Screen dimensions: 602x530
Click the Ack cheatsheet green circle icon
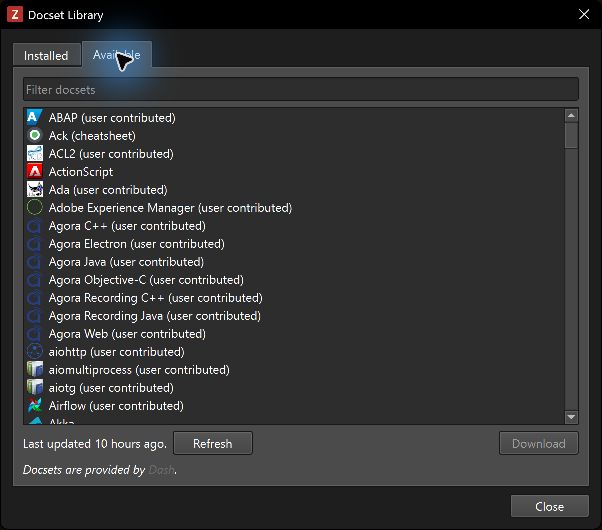35,135
